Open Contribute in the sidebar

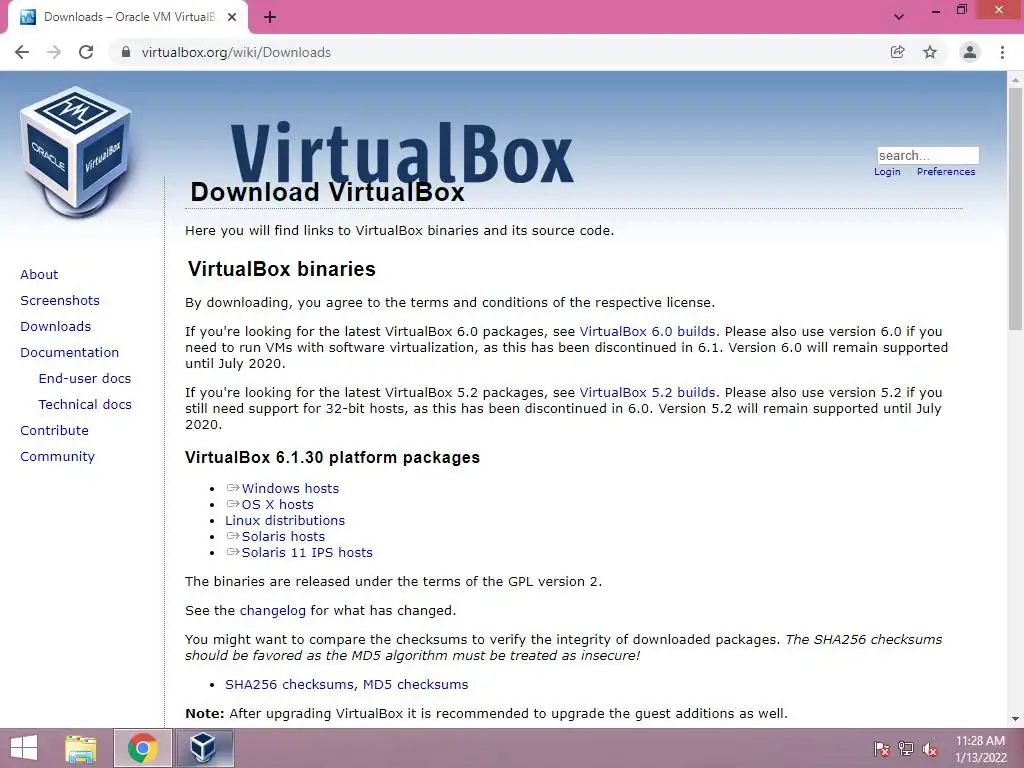click(54, 431)
